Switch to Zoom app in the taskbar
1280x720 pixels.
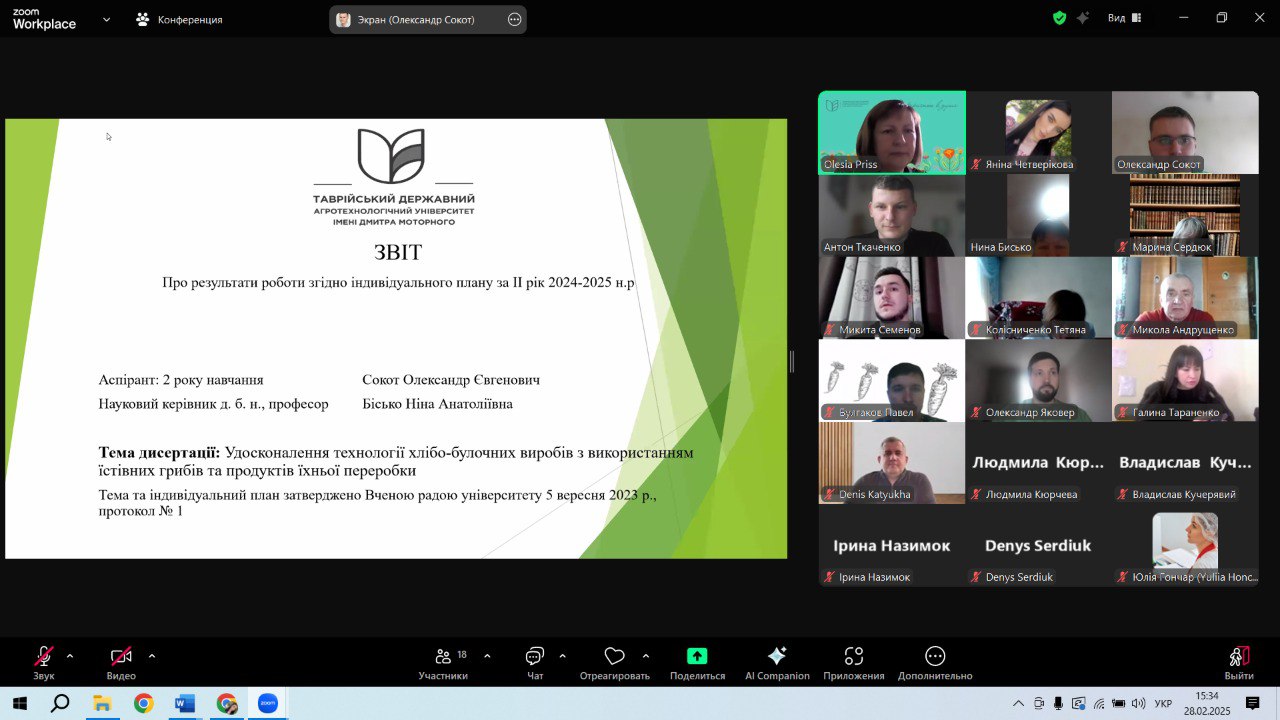pyautogui.click(x=268, y=704)
